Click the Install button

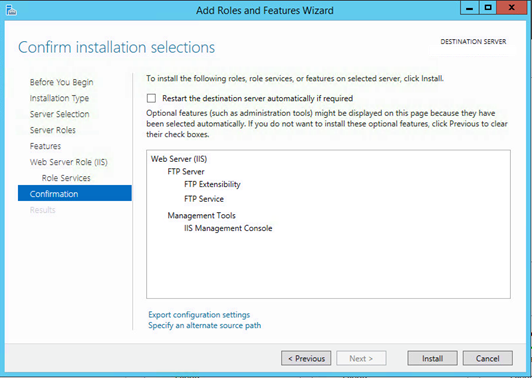pos(432,358)
